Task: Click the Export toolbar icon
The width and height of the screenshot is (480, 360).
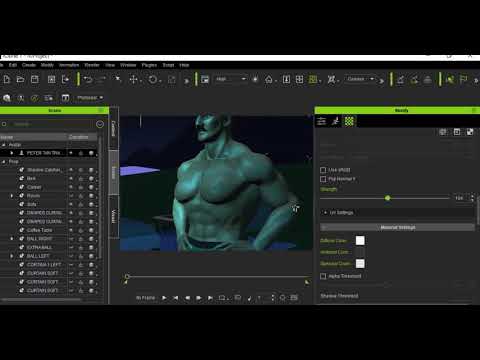Action: coord(65,79)
